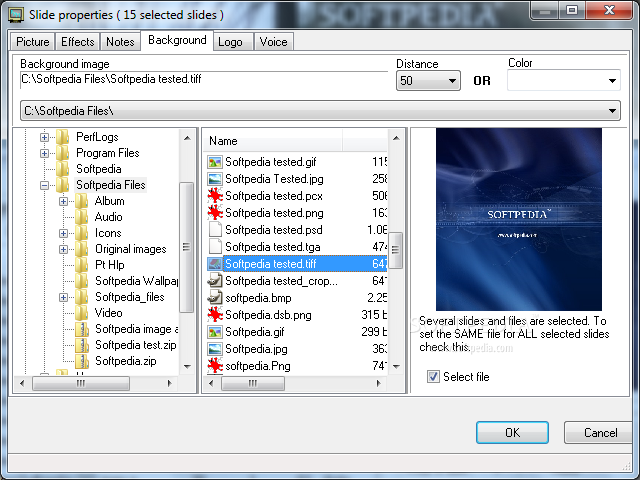The height and width of the screenshot is (480, 640).
Task: Select the file name Softpedia tested.pcx
Action: tap(274, 196)
